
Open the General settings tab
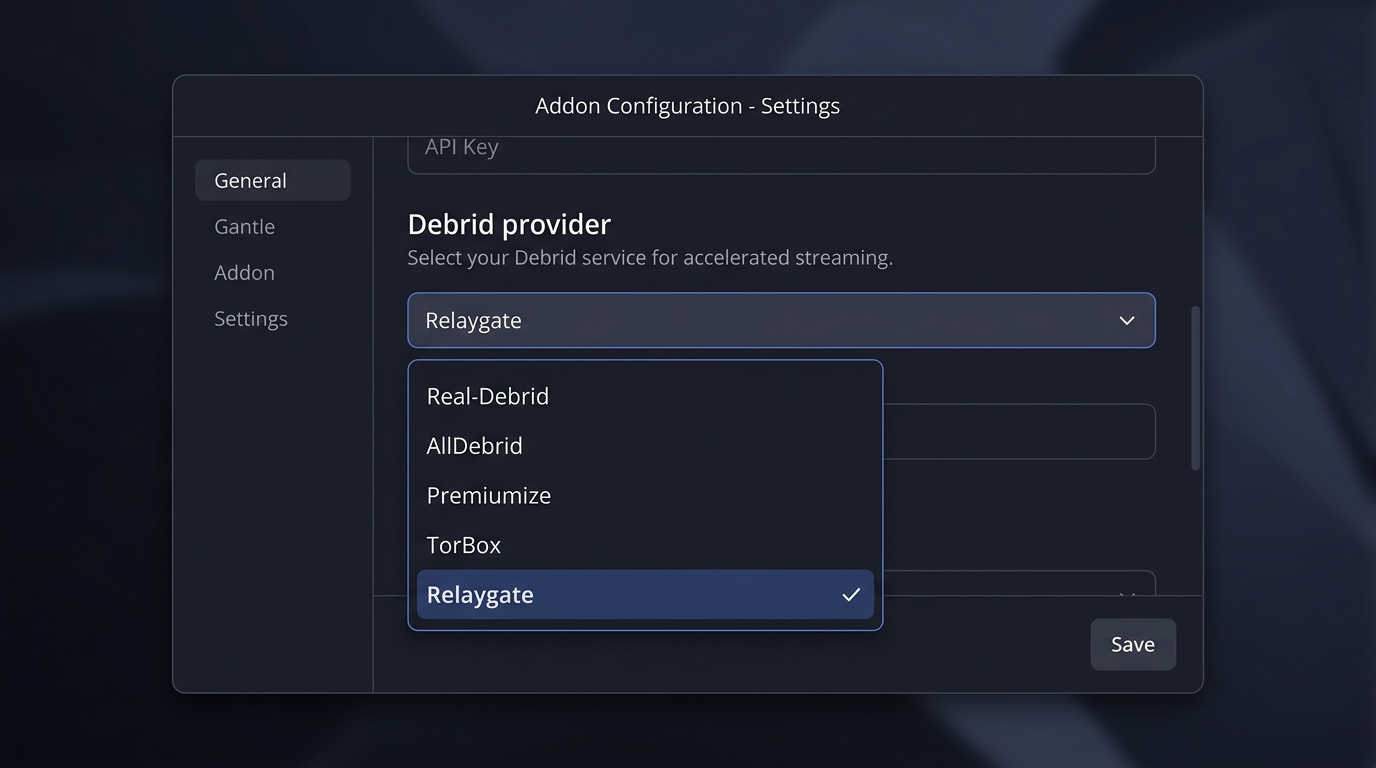272,180
